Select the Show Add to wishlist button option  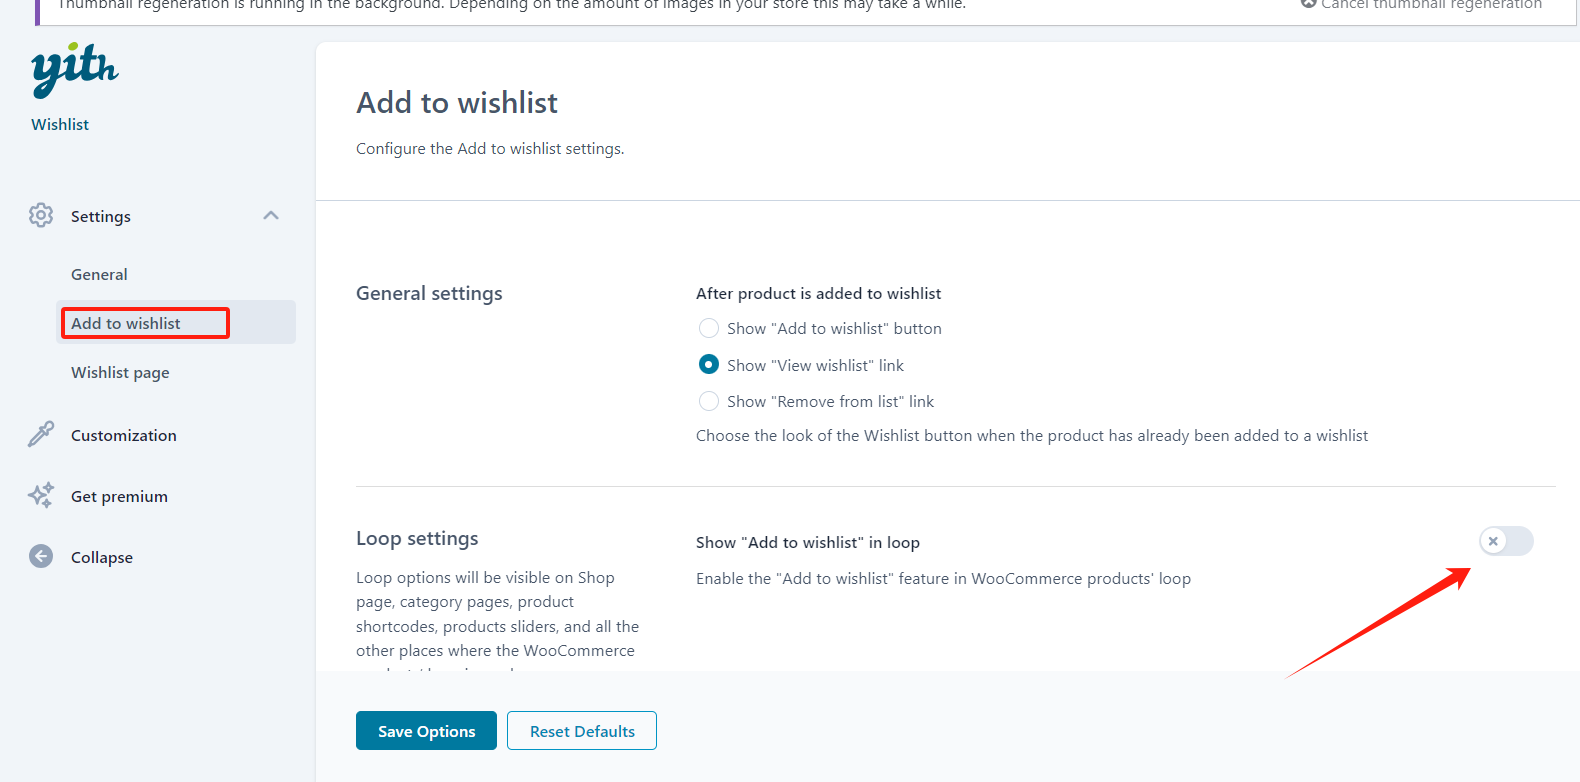[x=709, y=328]
